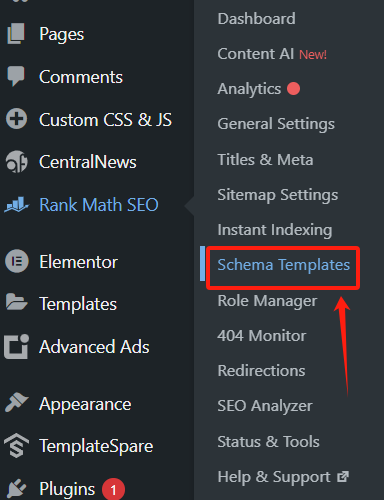Open General Settings submenu item
The height and width of the screenshot is (500, 384).
click(276, 124)
